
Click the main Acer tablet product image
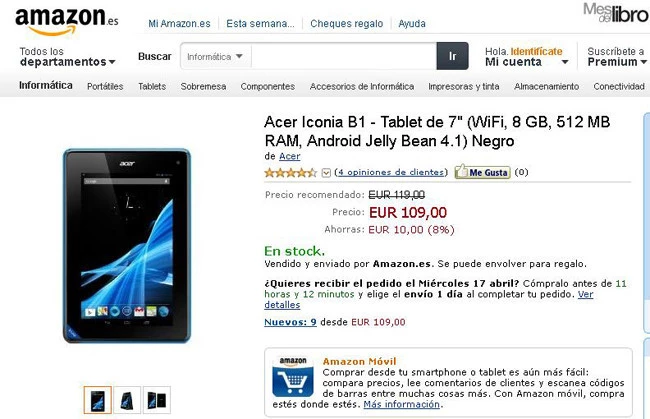(127, 245)
